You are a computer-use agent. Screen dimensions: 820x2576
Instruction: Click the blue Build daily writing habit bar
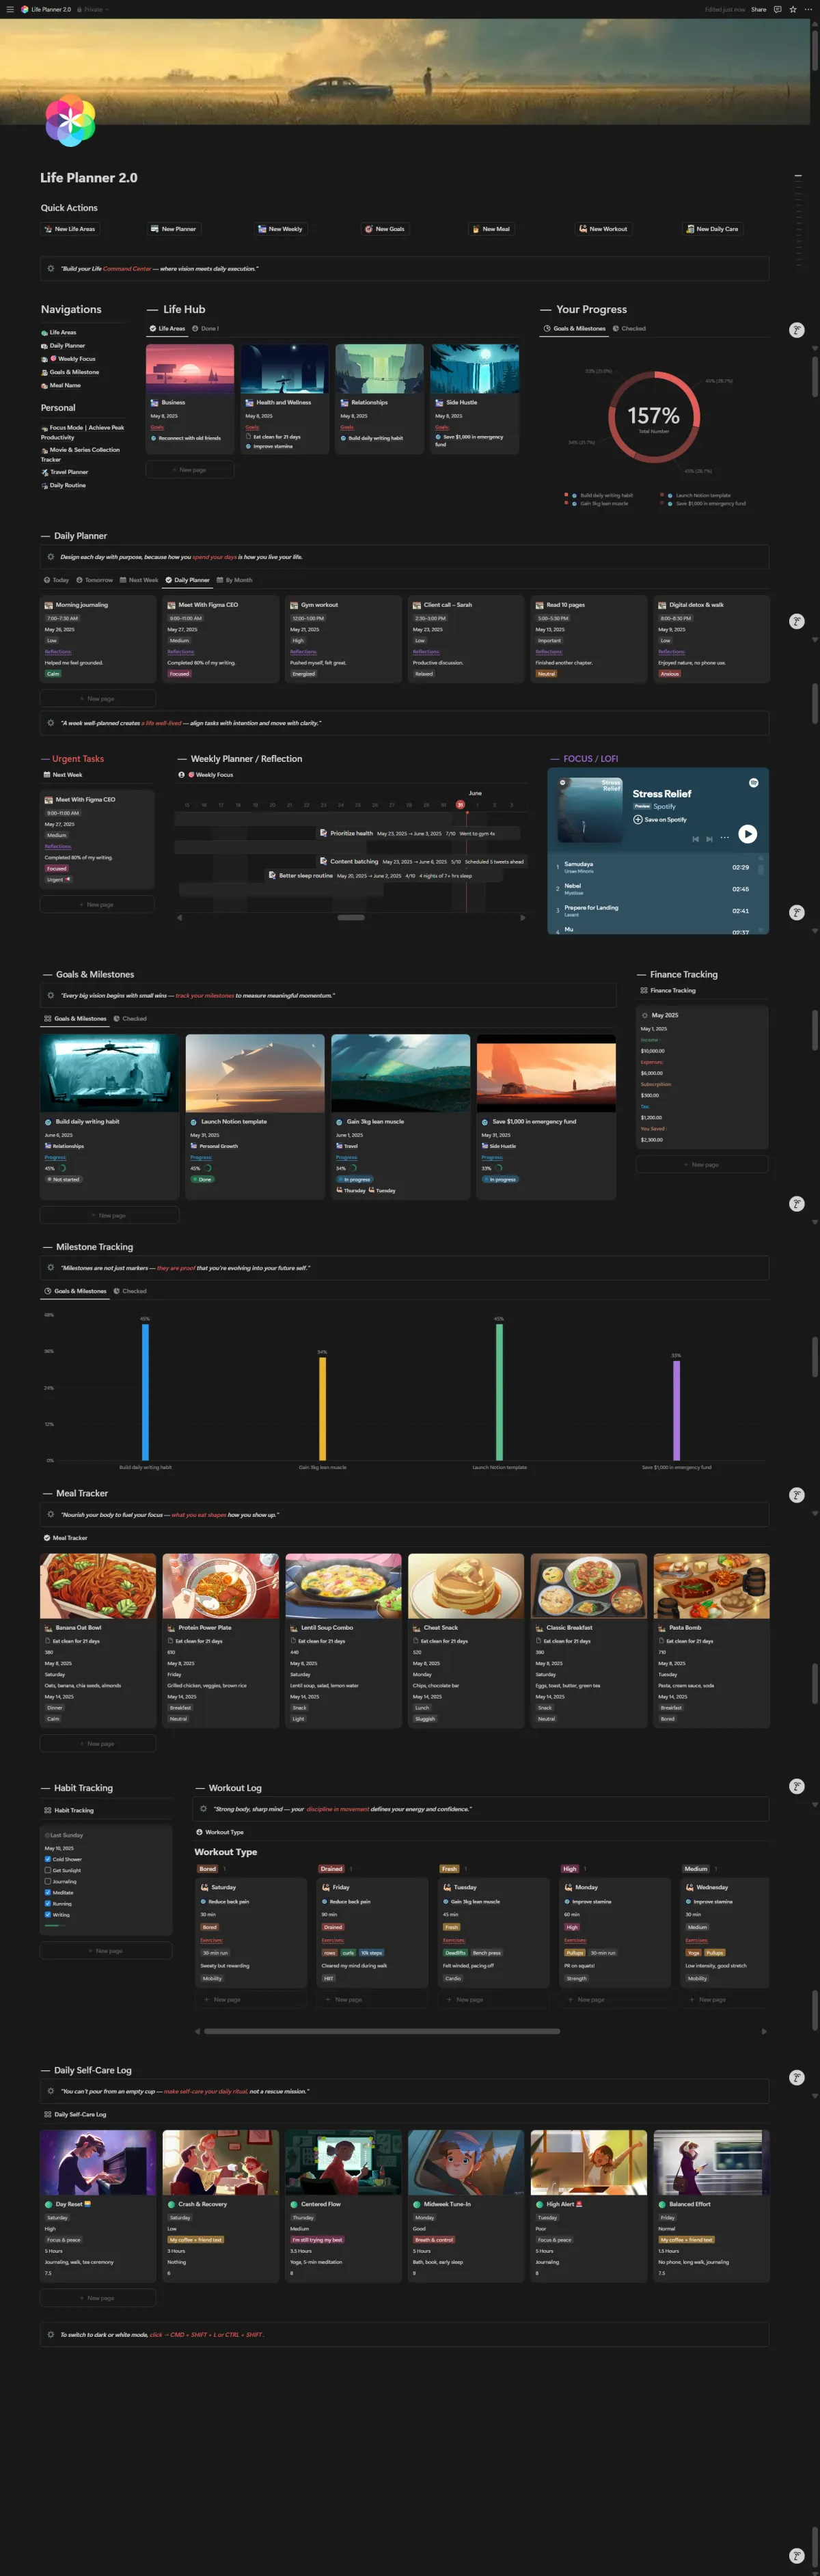pos(145,1392)
